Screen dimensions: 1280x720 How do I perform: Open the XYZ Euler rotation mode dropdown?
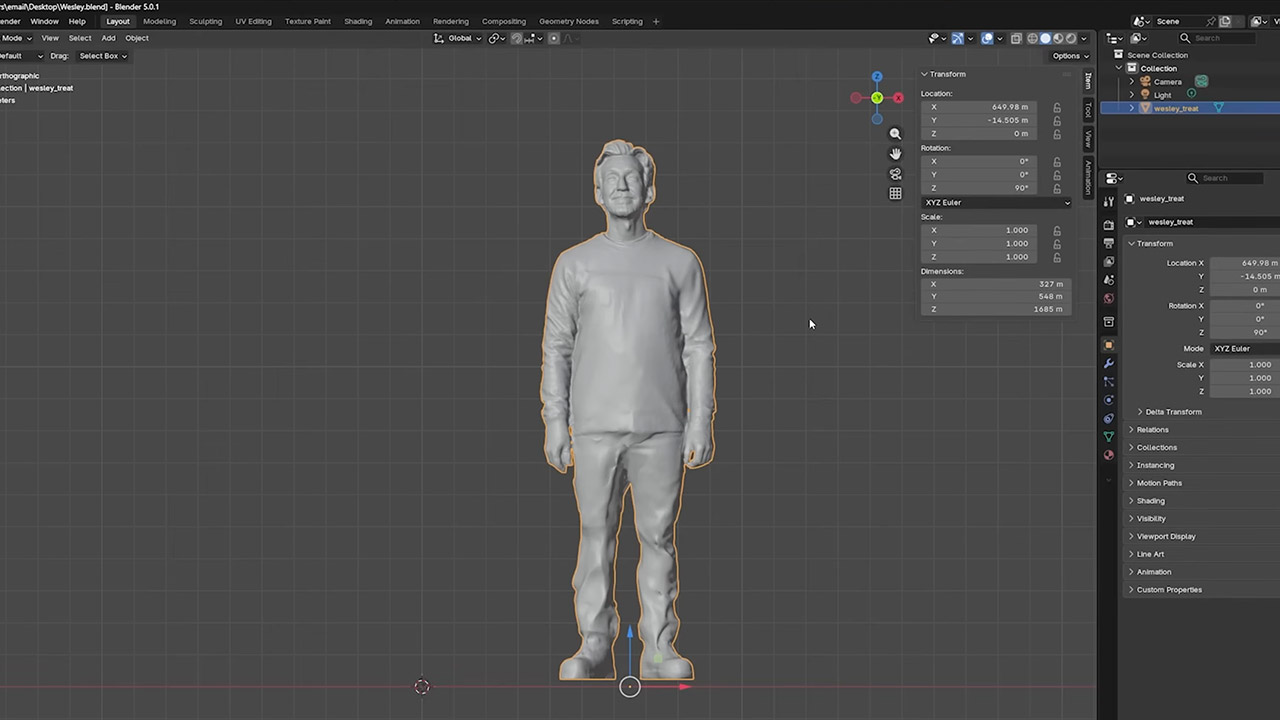(x=996, y=202)
